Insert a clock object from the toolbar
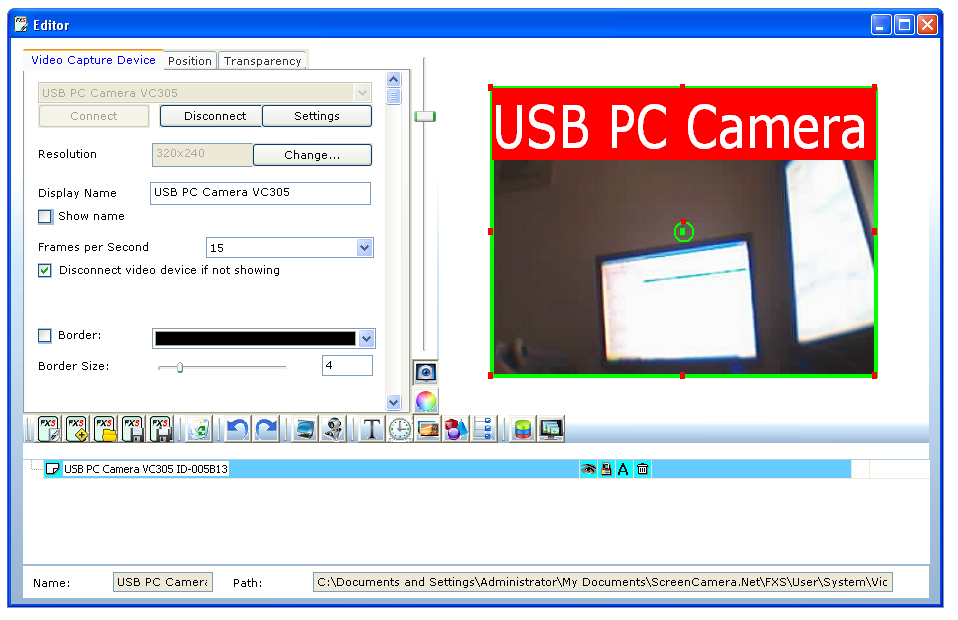This screenshot has height=620, width=958. 399,428
